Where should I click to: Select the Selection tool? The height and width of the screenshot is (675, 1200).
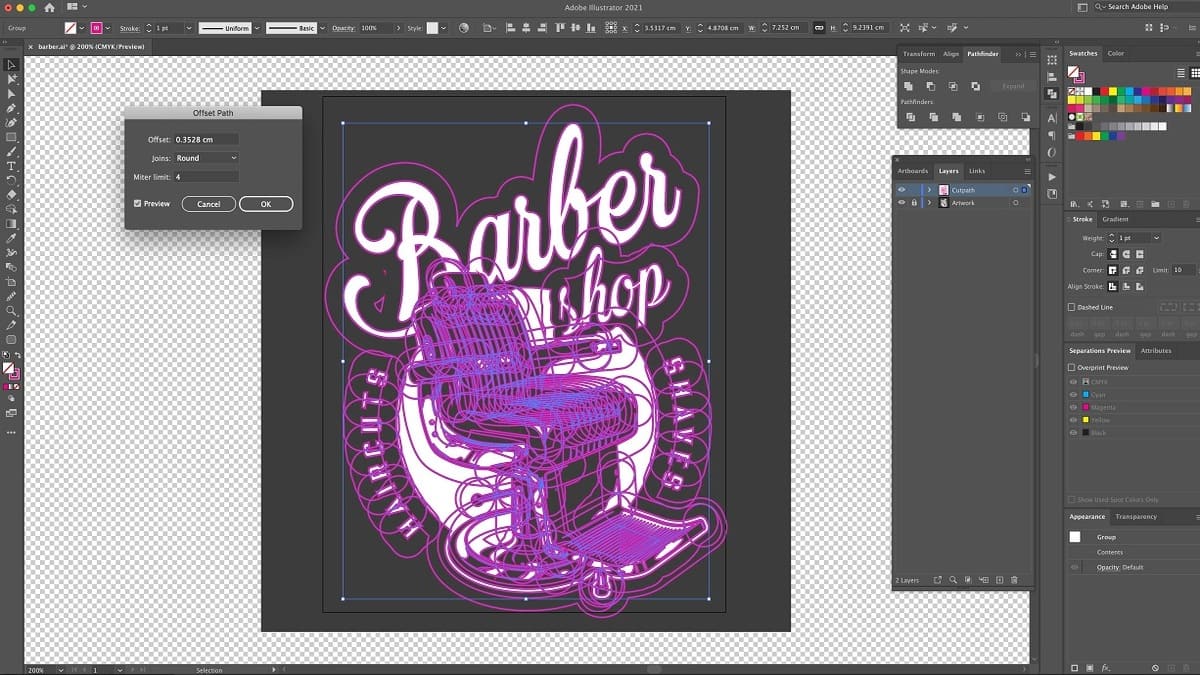[11, 63]
